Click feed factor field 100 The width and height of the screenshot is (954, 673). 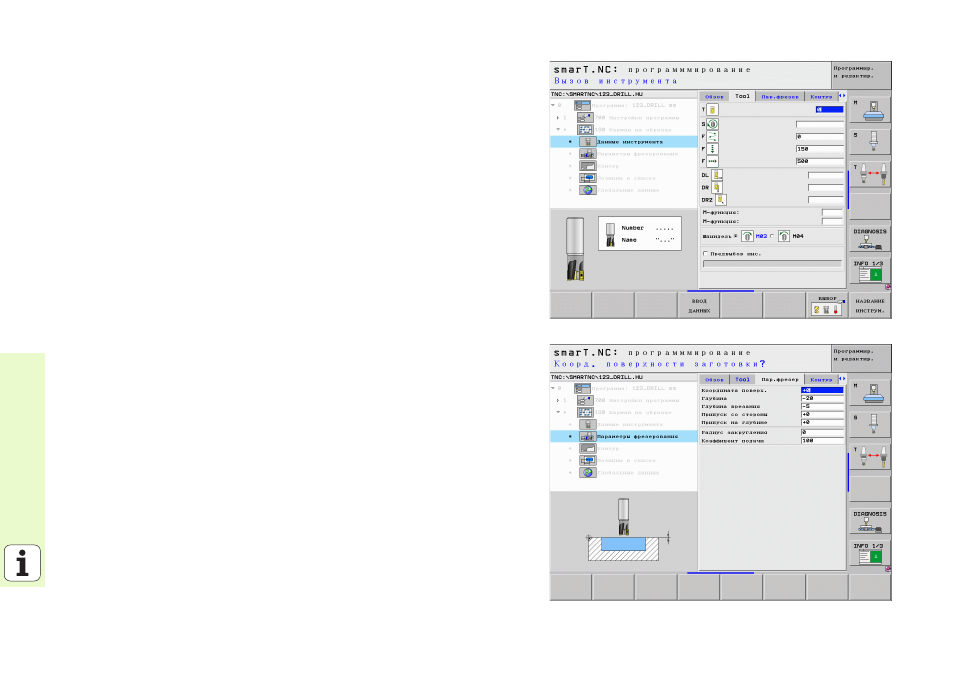823,440
